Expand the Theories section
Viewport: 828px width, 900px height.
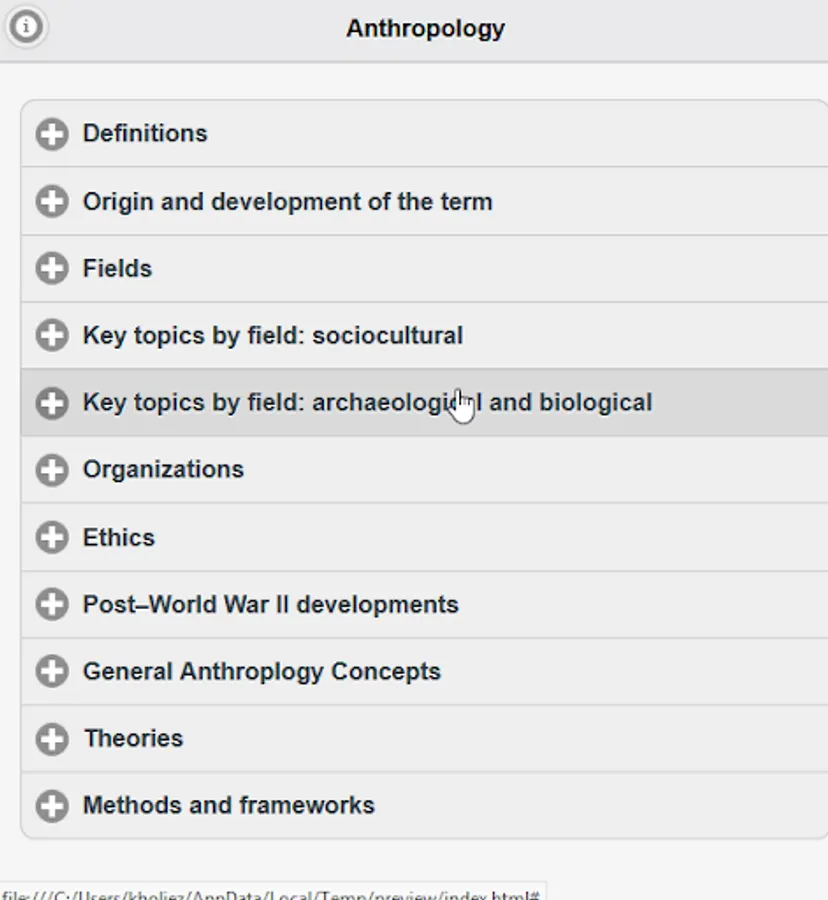click(x=133, y=739)
